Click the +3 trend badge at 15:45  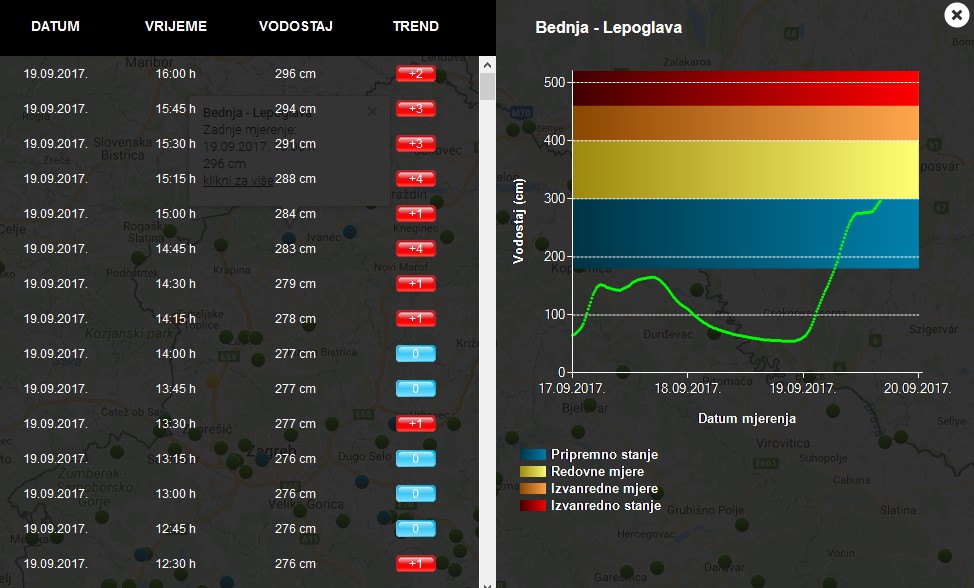tap(416, 109)
